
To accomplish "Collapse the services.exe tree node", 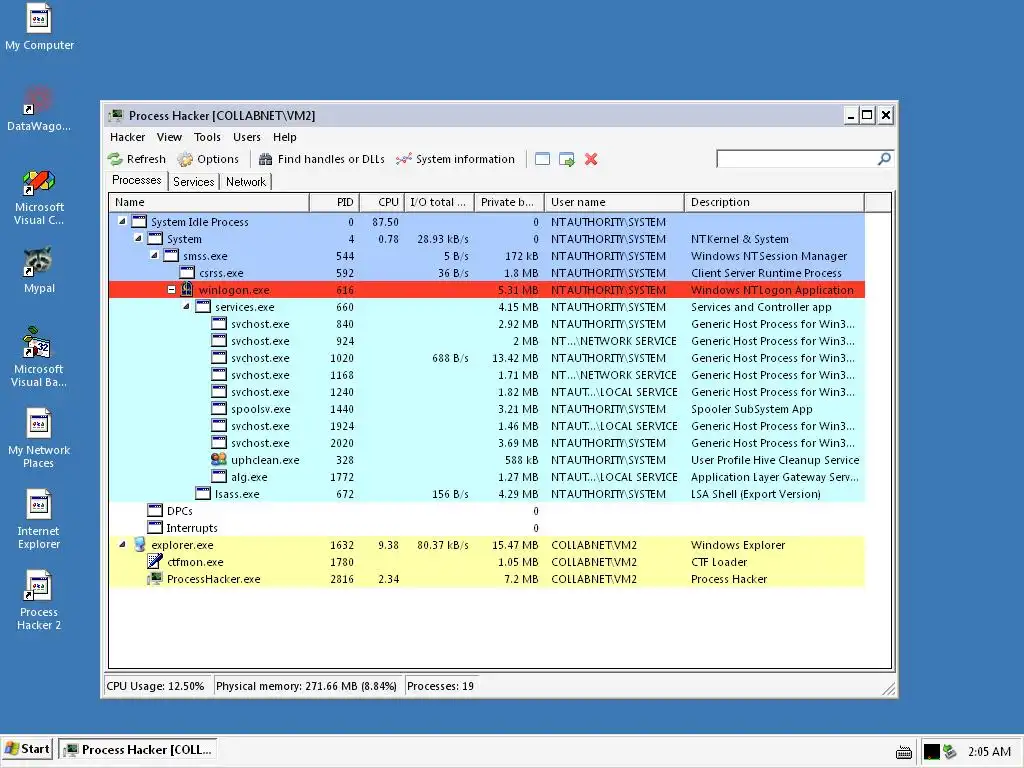I will click(186, 306).
